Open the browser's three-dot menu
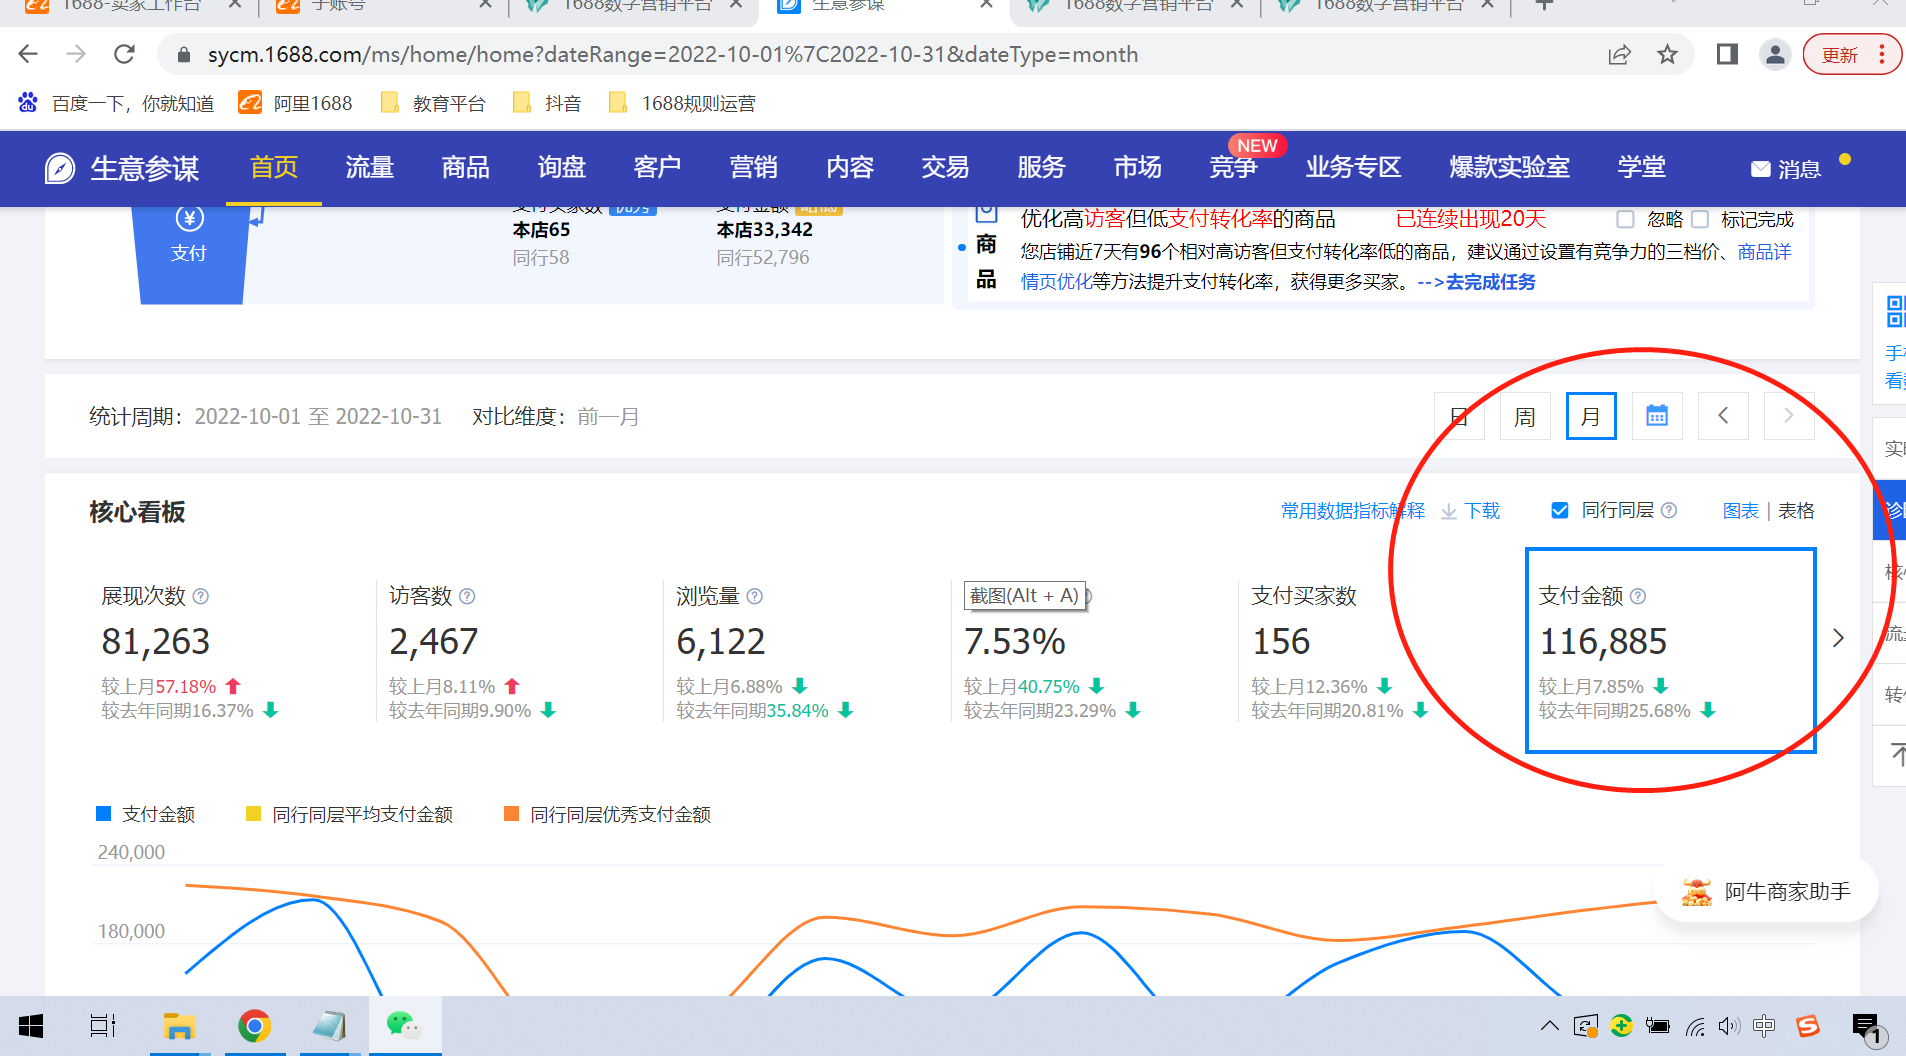This screenshot has width=1906, height=1056. click(1882, 54)
